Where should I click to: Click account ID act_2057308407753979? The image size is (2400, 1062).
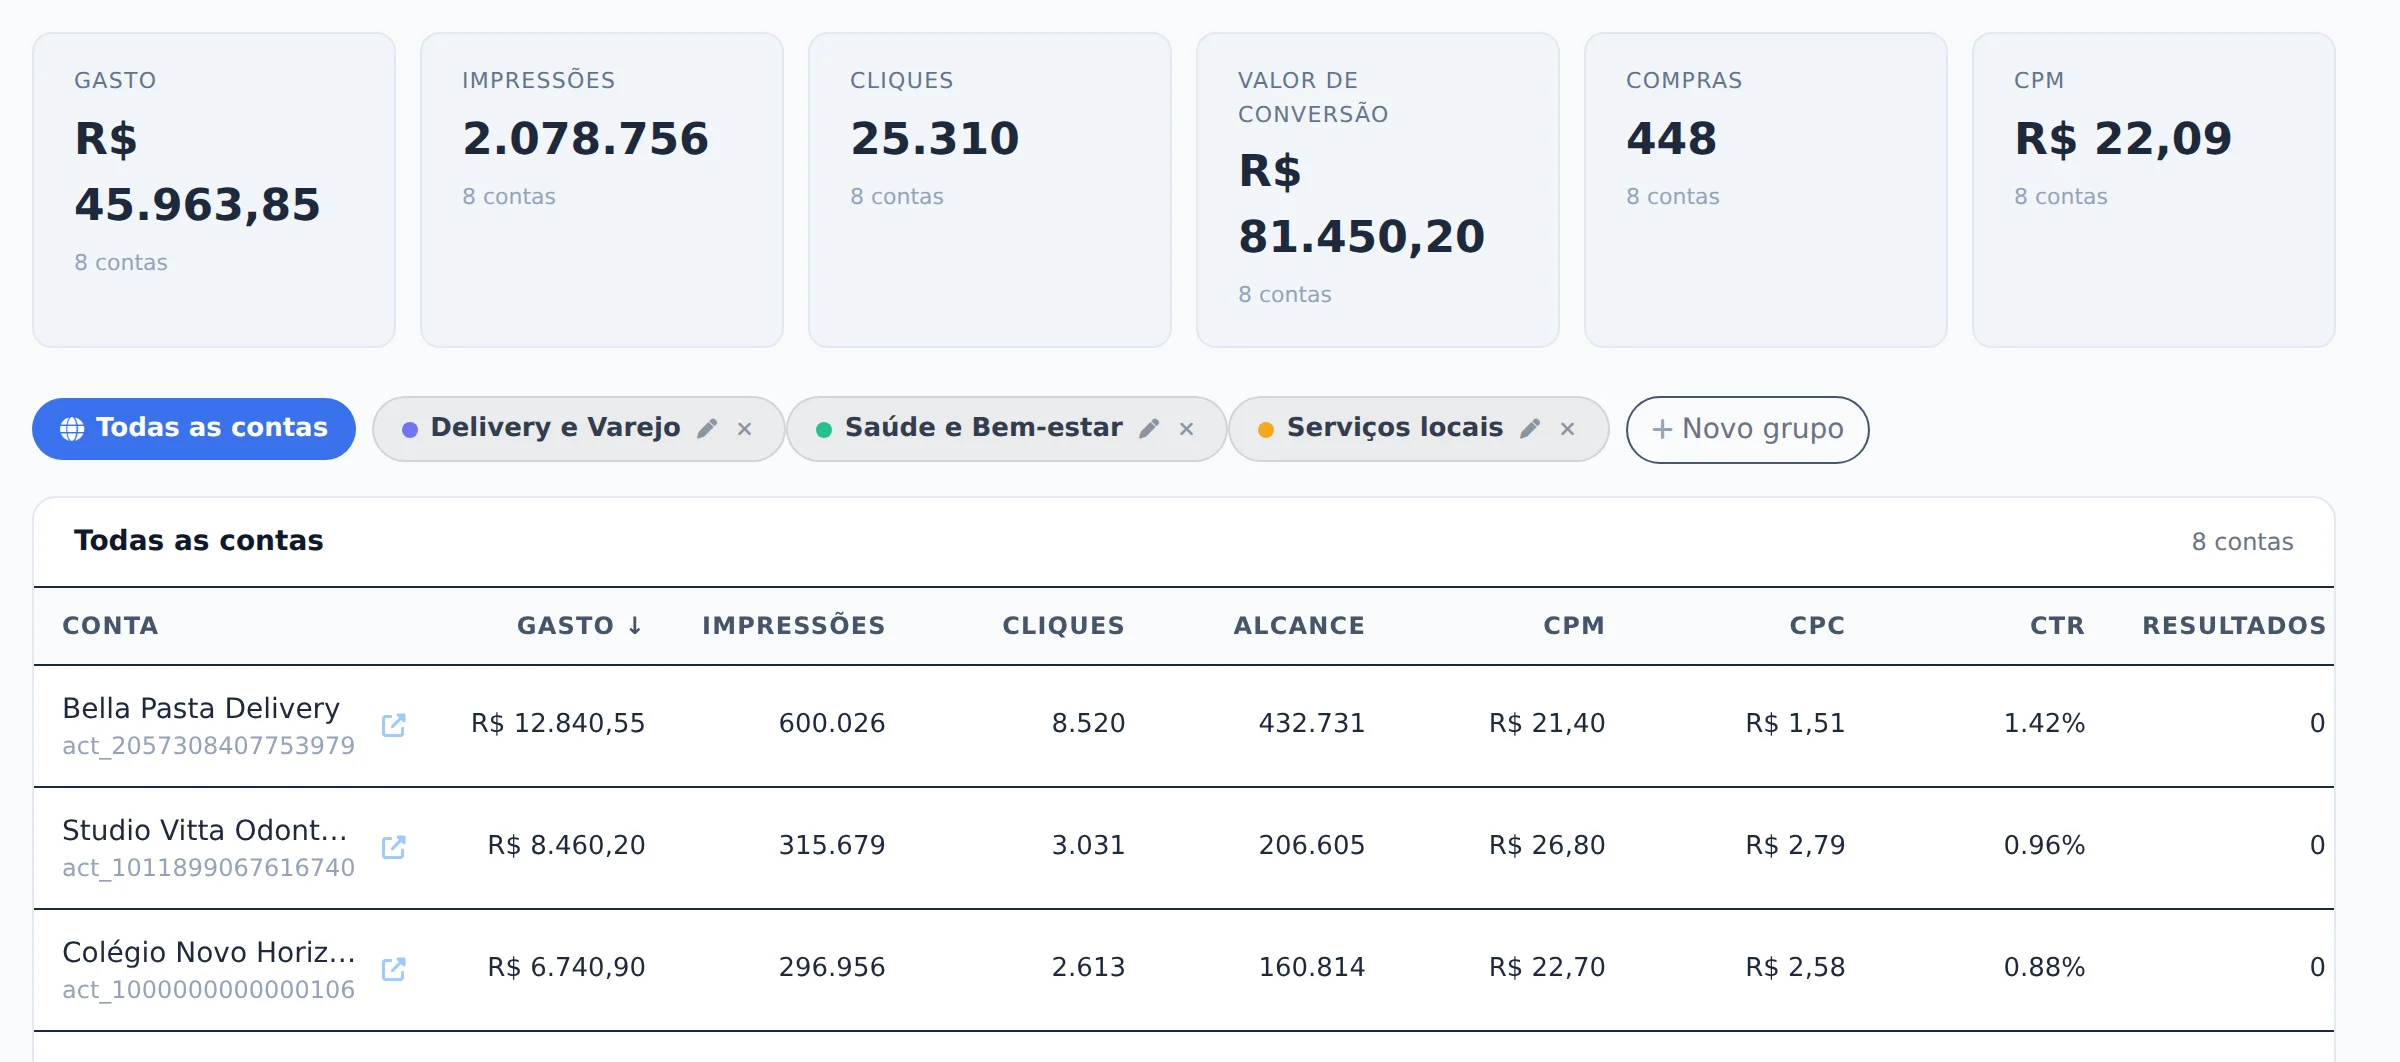coord(208,746)
